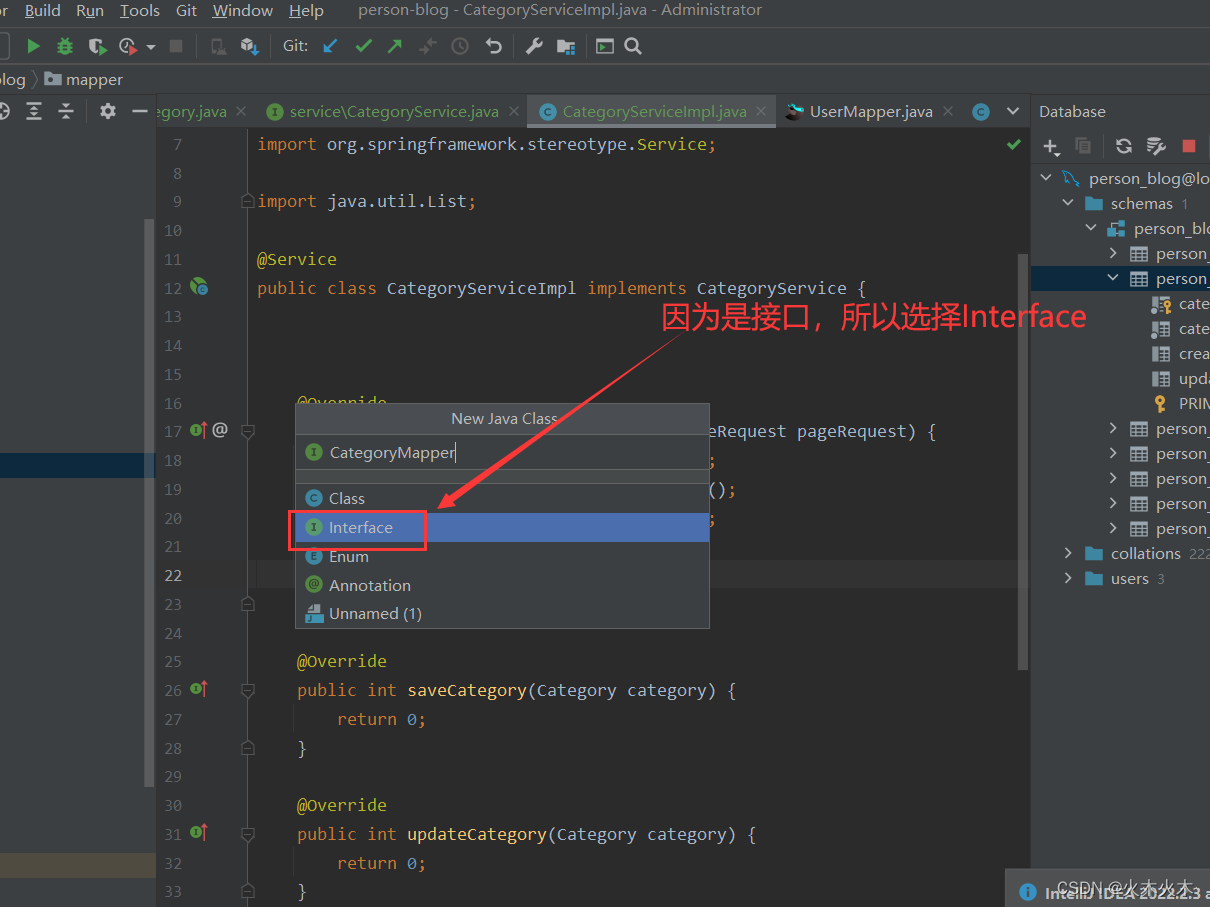Click the implements gutter icon on line 17
Screen dimensions: 1210x907
point(199,430)
